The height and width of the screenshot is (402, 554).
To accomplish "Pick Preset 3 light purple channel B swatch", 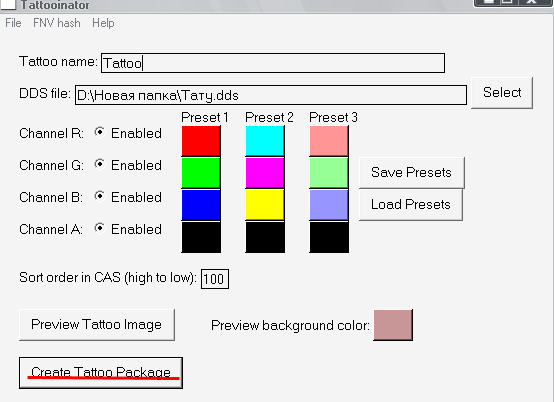I will (x=329, y=205).
